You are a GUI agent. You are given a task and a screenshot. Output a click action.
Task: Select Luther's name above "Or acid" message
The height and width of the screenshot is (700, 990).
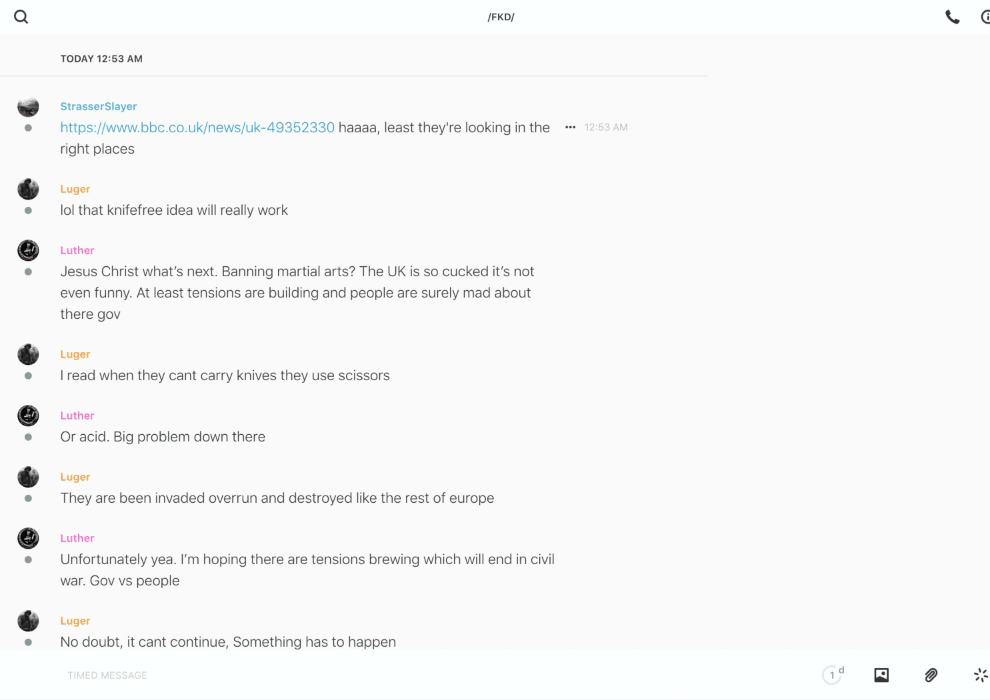77,415
